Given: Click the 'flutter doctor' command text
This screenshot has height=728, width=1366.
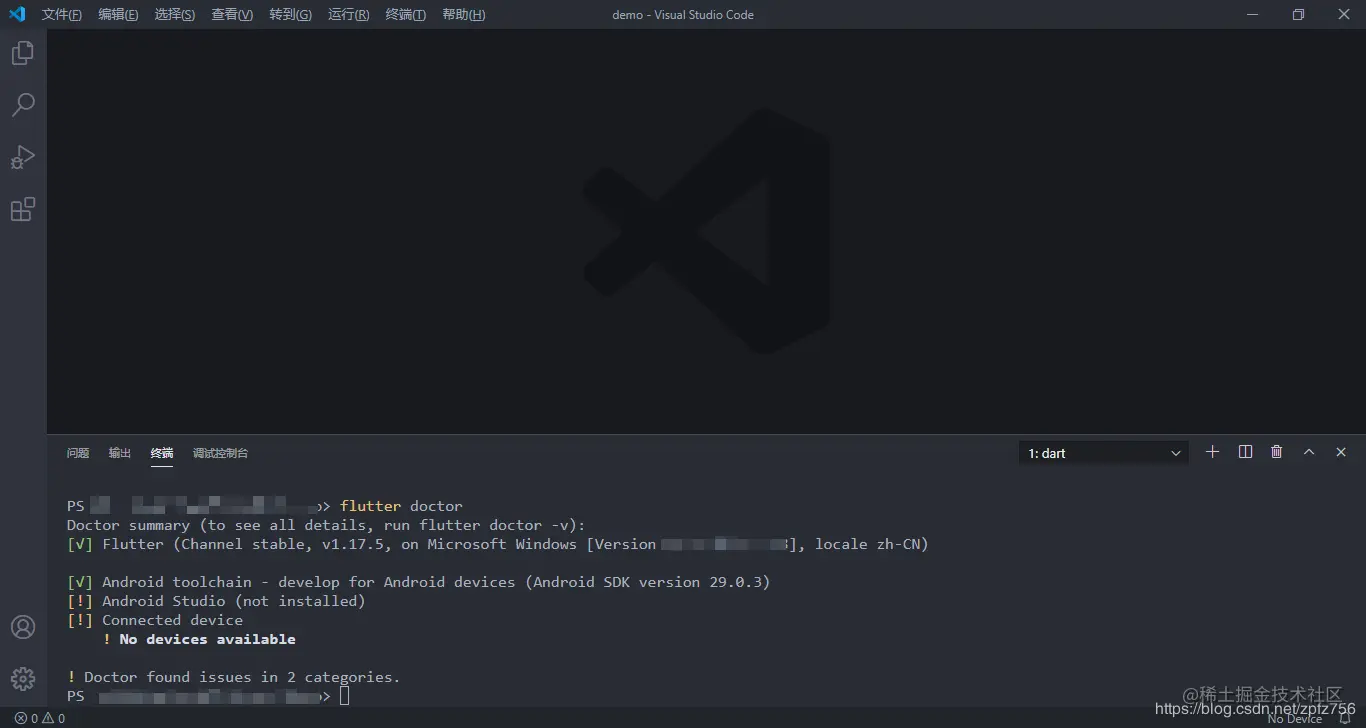Looking at the screenshot, I should (x=401, y=506).
